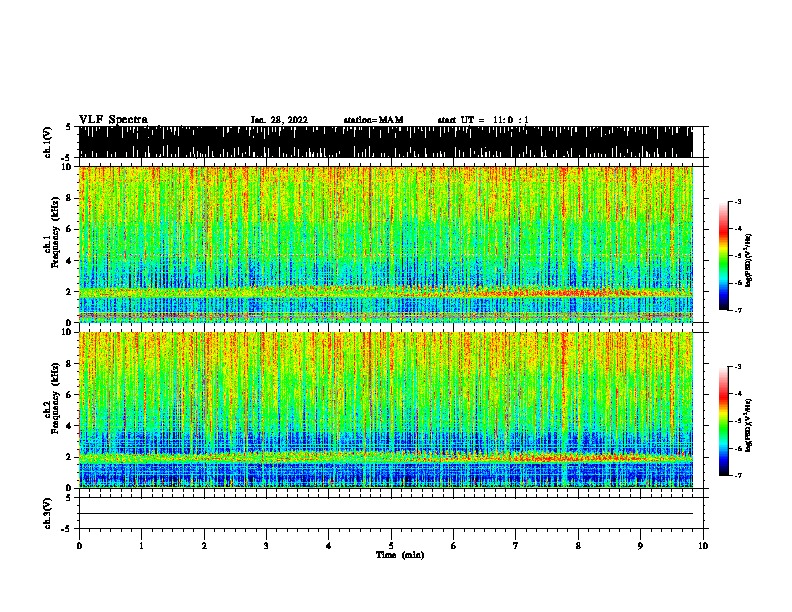Click the "5" tick on ch.1(V) axis
The height and width of the screenshot is (612, 792).
(69, 127)
